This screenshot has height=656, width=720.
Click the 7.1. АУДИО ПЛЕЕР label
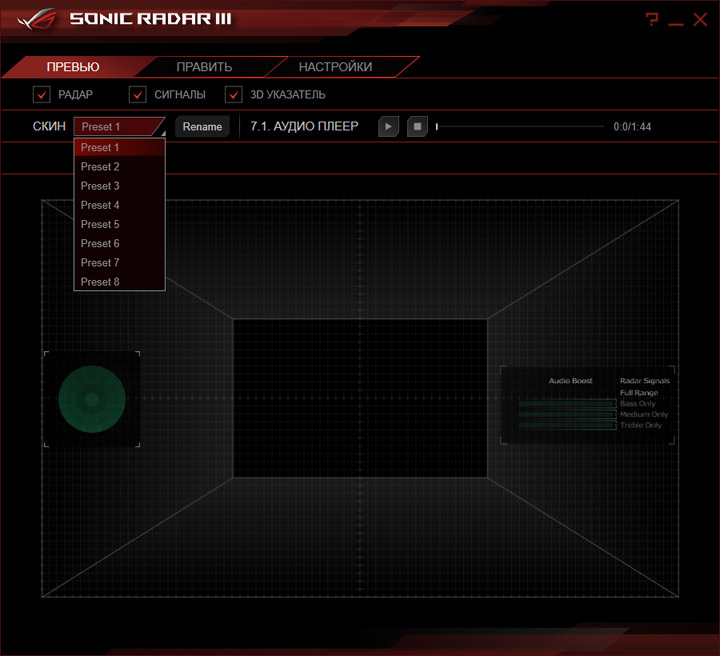pos(304,127)
